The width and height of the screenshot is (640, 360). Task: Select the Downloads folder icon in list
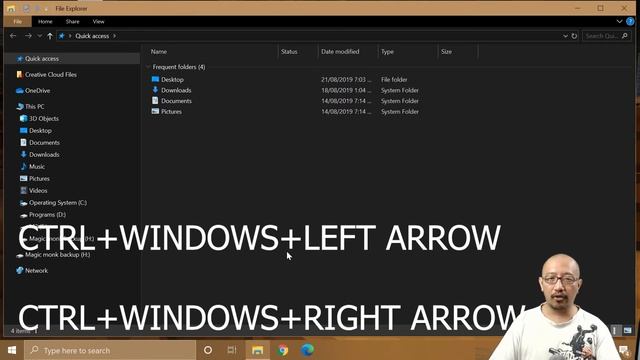[155, 90]
